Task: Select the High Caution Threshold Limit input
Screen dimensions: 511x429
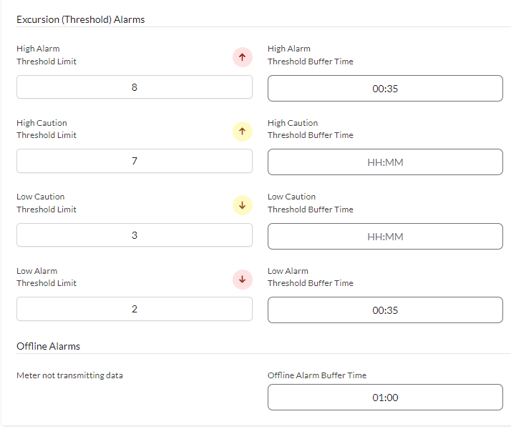Action: coord(134,161)
